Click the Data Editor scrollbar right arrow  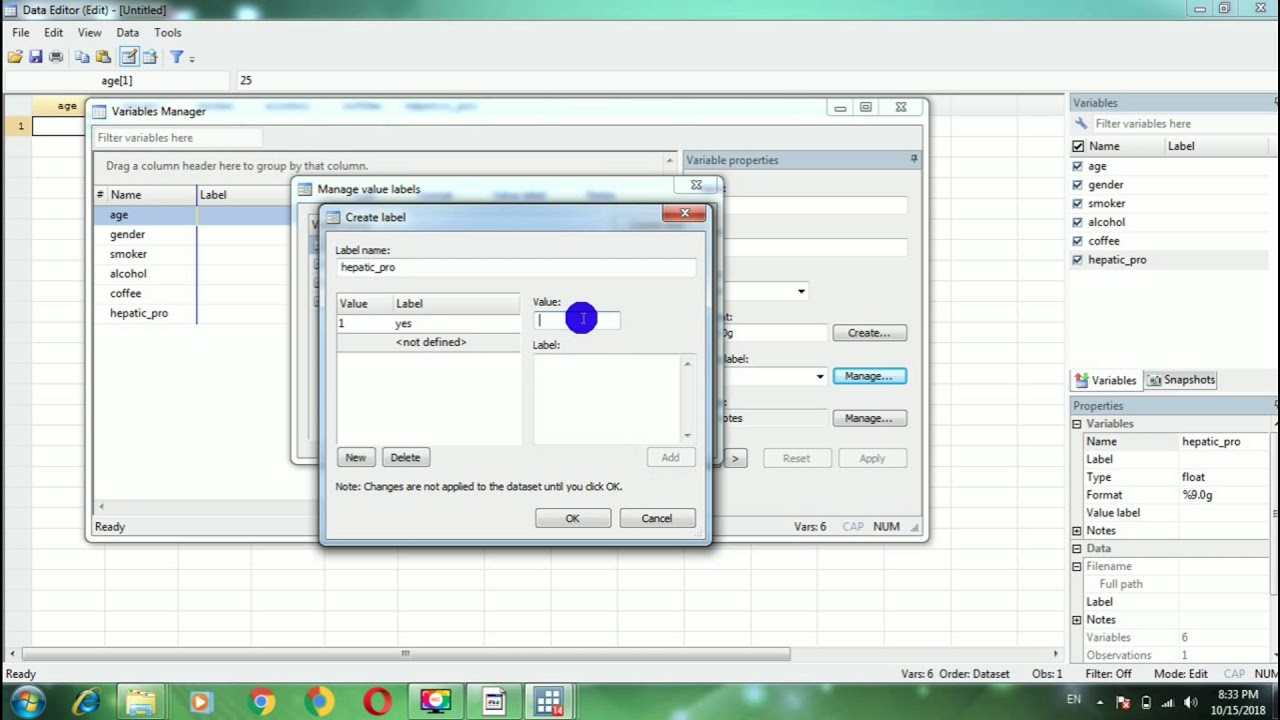[1055, 654]
